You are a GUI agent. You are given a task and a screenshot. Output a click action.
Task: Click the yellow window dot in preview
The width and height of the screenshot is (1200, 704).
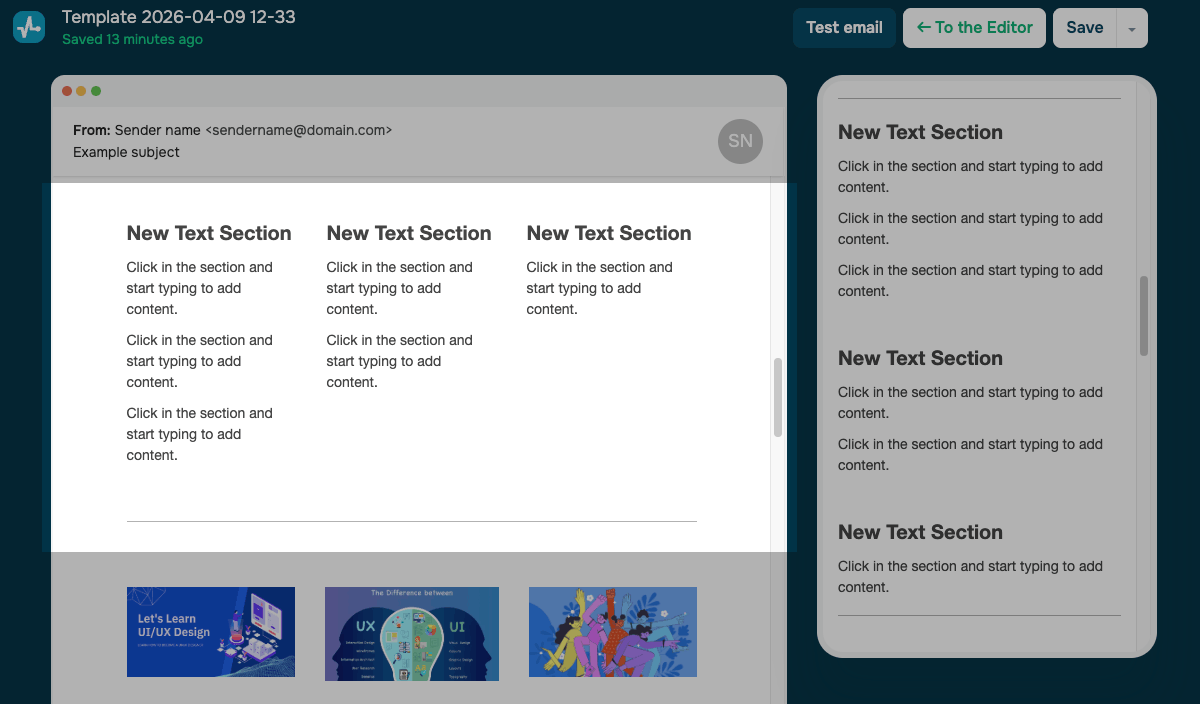point(81,91)
